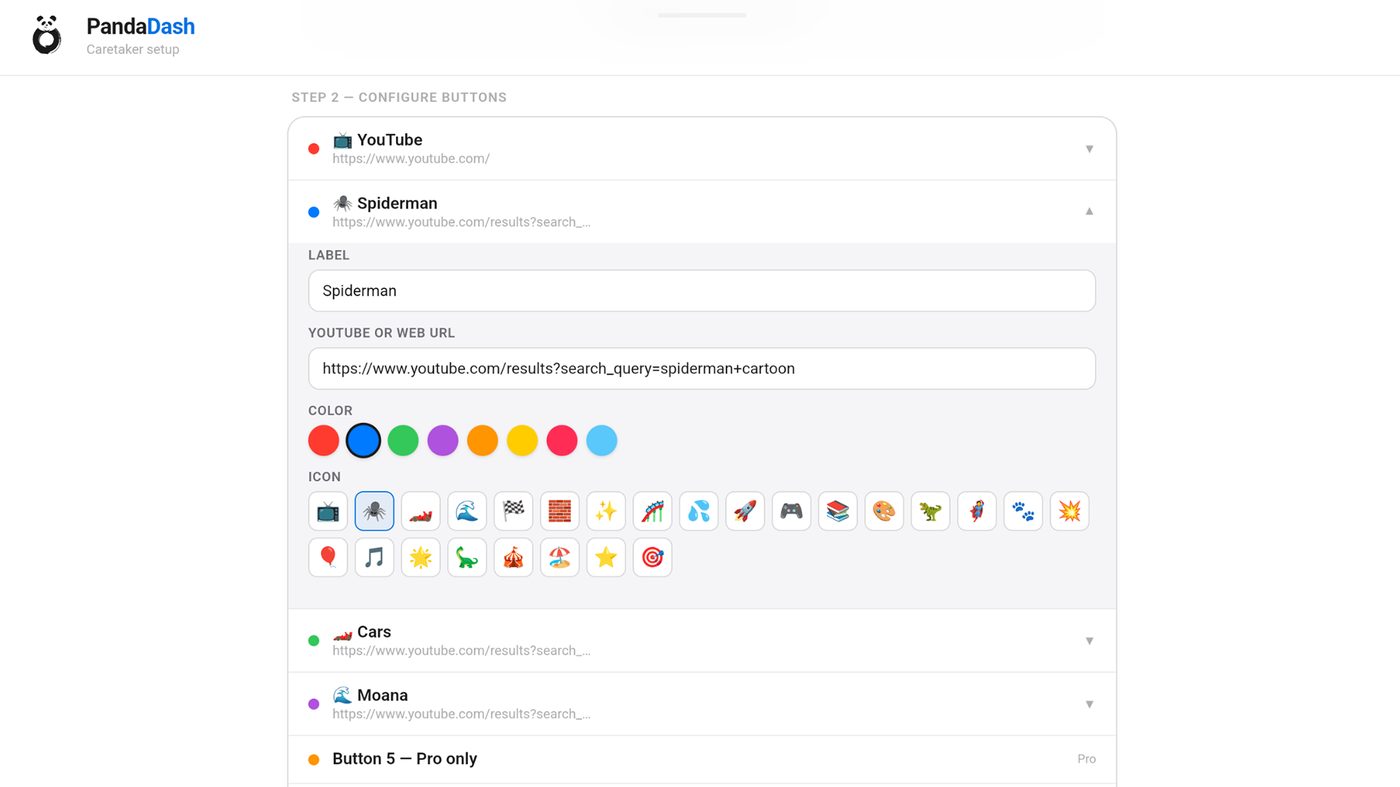Expand the Moana button row
Screen dimensions: 1400x787
702,704
